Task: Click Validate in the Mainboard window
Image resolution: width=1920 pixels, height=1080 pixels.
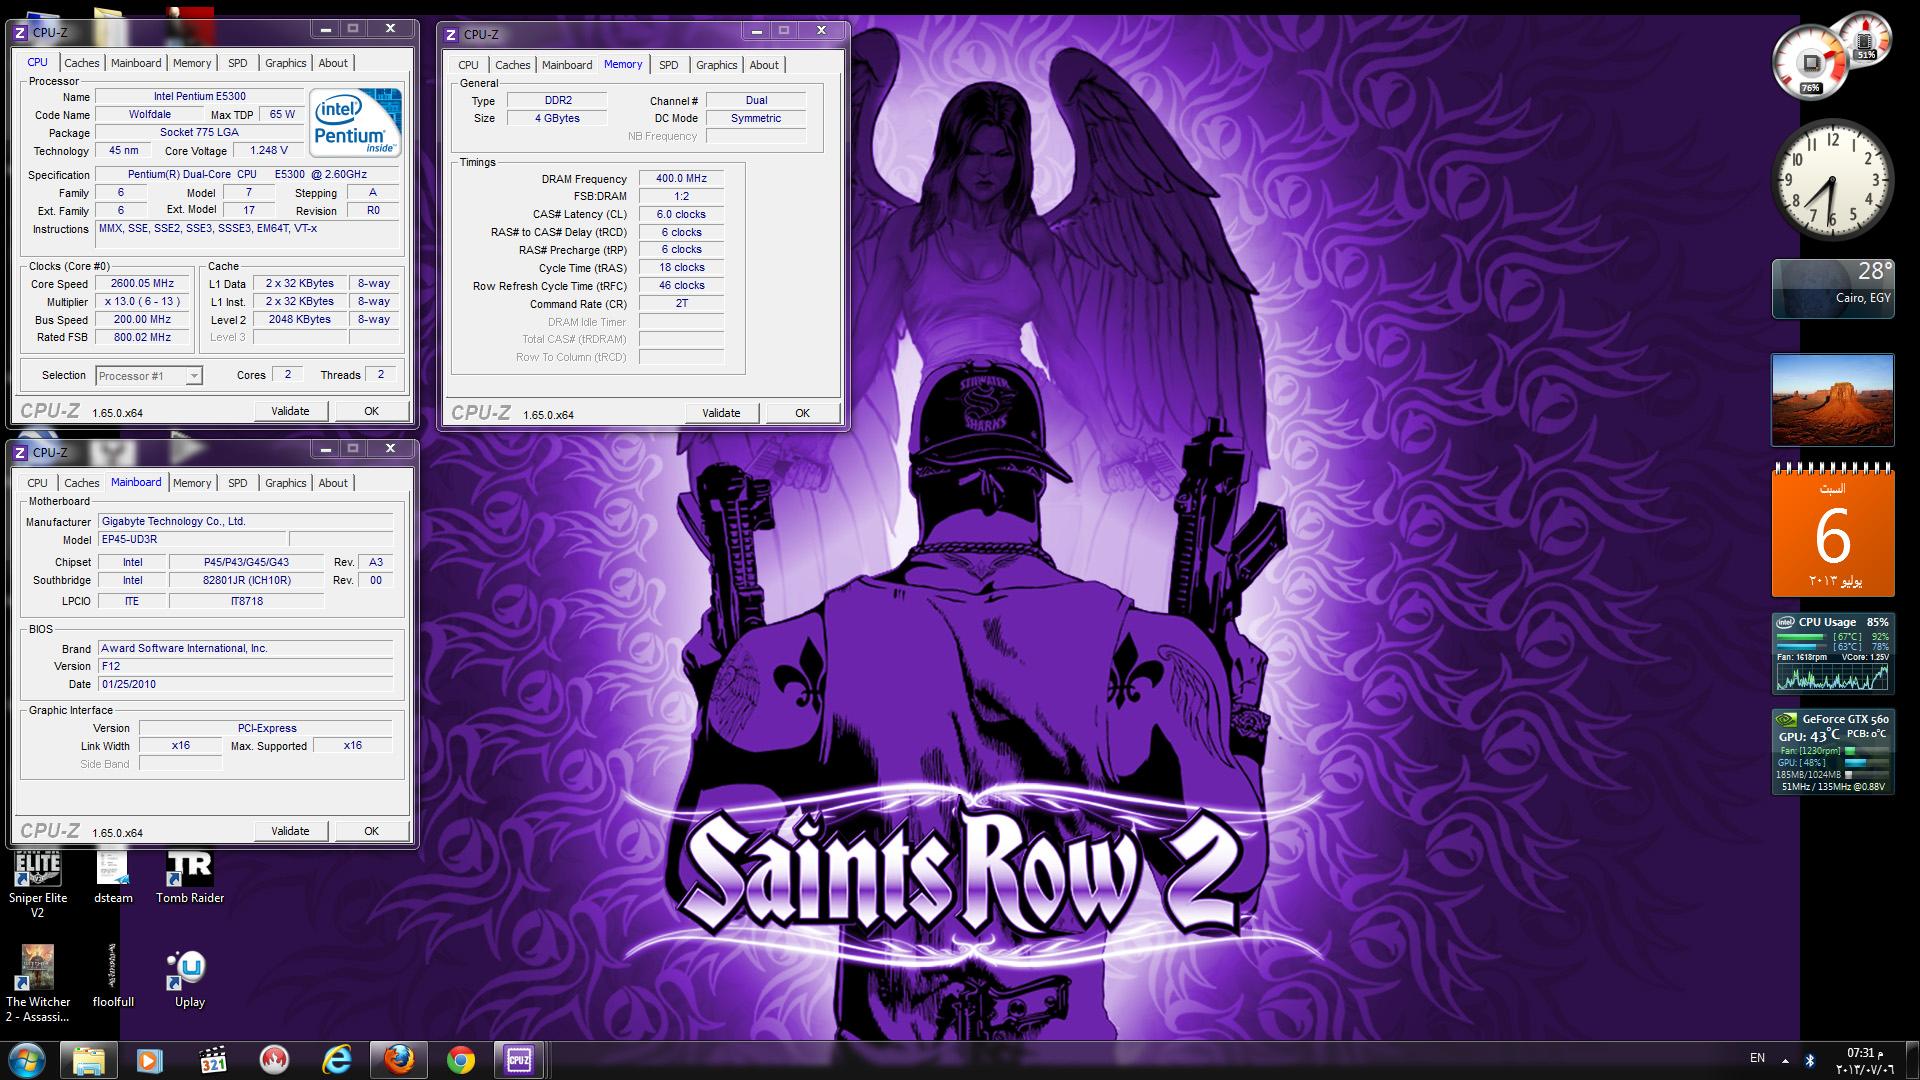Action: click(x=290, y=831)
